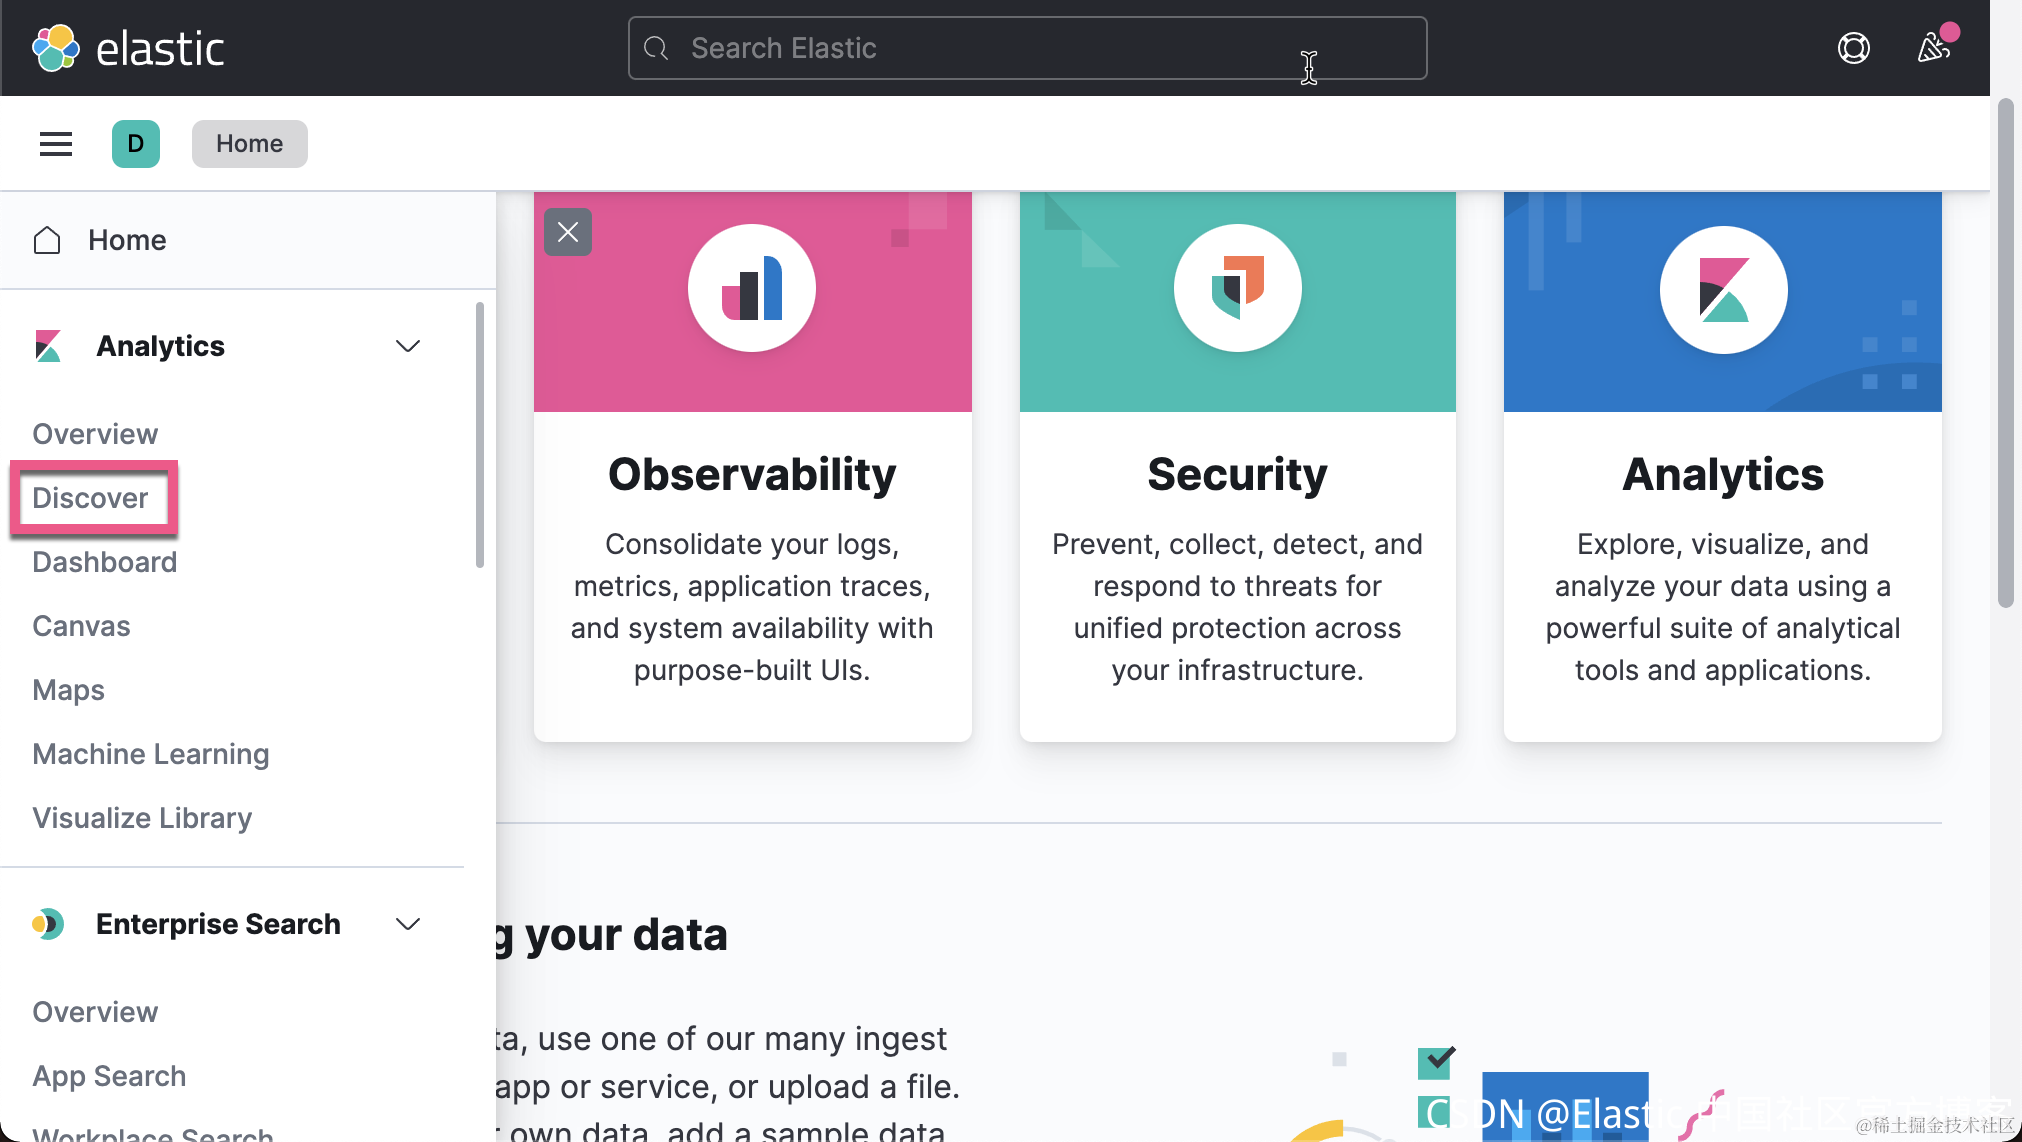This screenshot has width=2022, height=1142.
Task: Open App Search under Enterprise Search
Action: click(x=109, y=1076)
